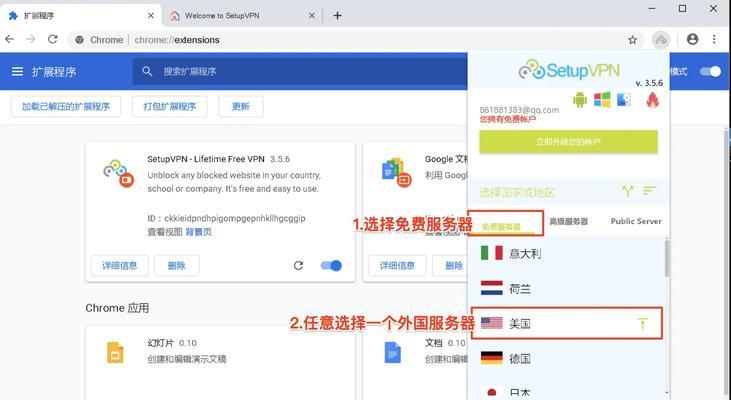Screen dimensions: 731x400
Task: Click the browser forward arrow
Action: tap(31, 40)
